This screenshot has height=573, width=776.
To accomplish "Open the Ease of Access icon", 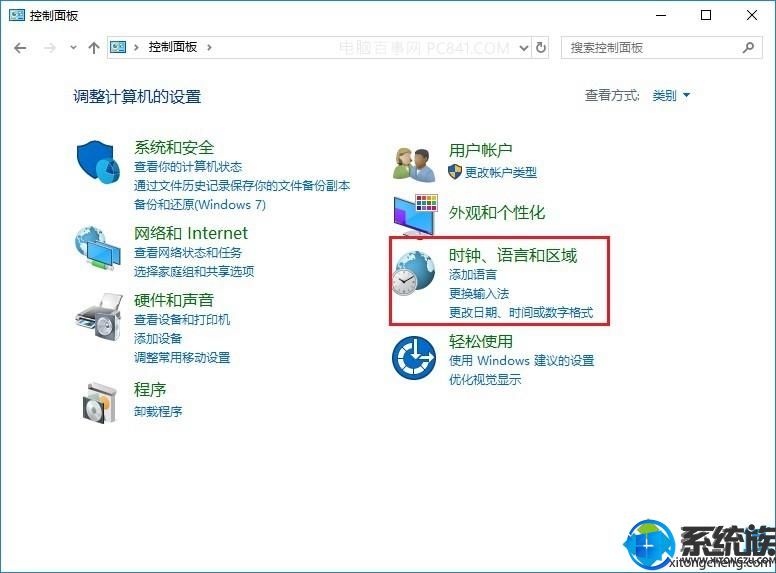I will [414, 358].
